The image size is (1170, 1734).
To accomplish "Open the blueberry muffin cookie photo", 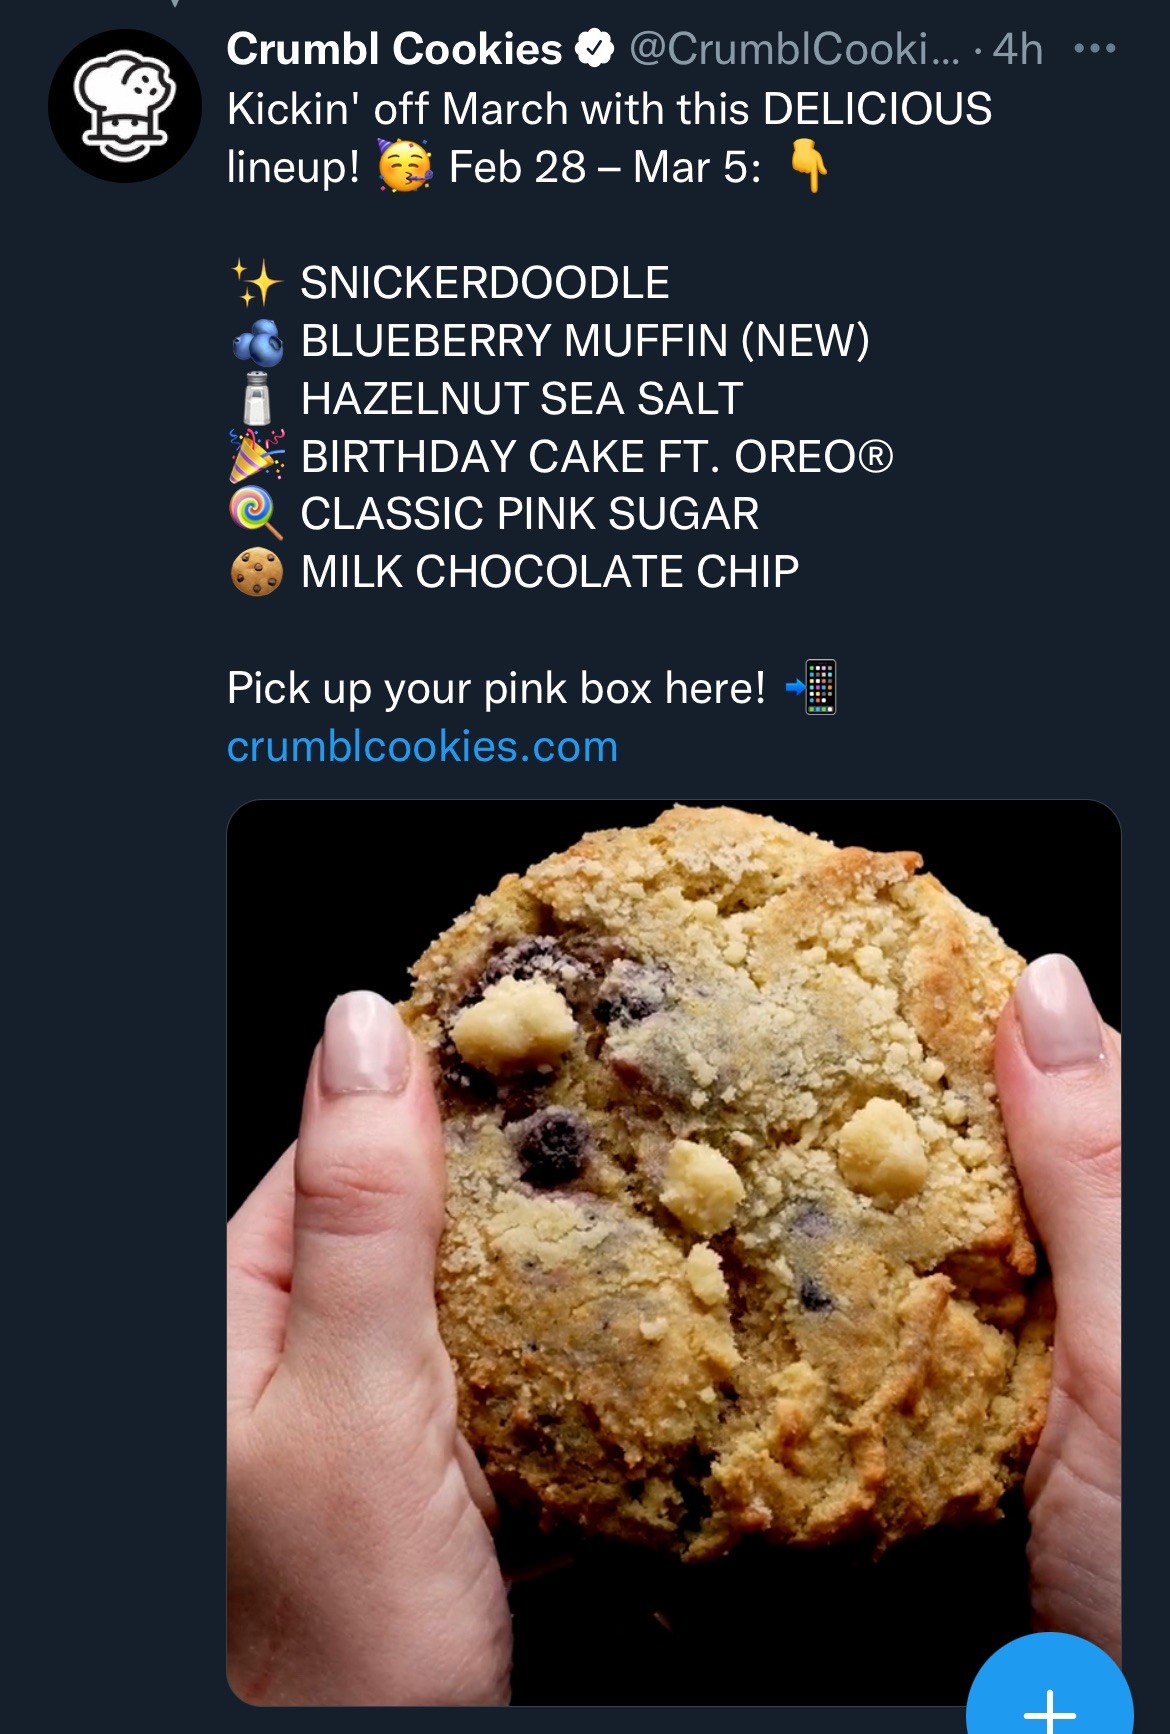I will click(x=673, y=1252).
